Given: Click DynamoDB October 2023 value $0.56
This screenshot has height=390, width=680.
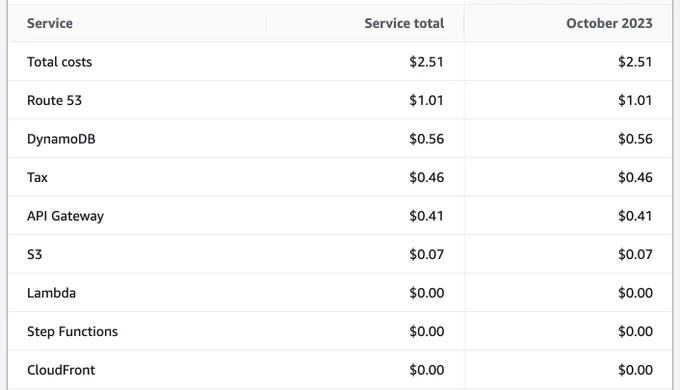Looking at the screenshot, I should point(635,139).
